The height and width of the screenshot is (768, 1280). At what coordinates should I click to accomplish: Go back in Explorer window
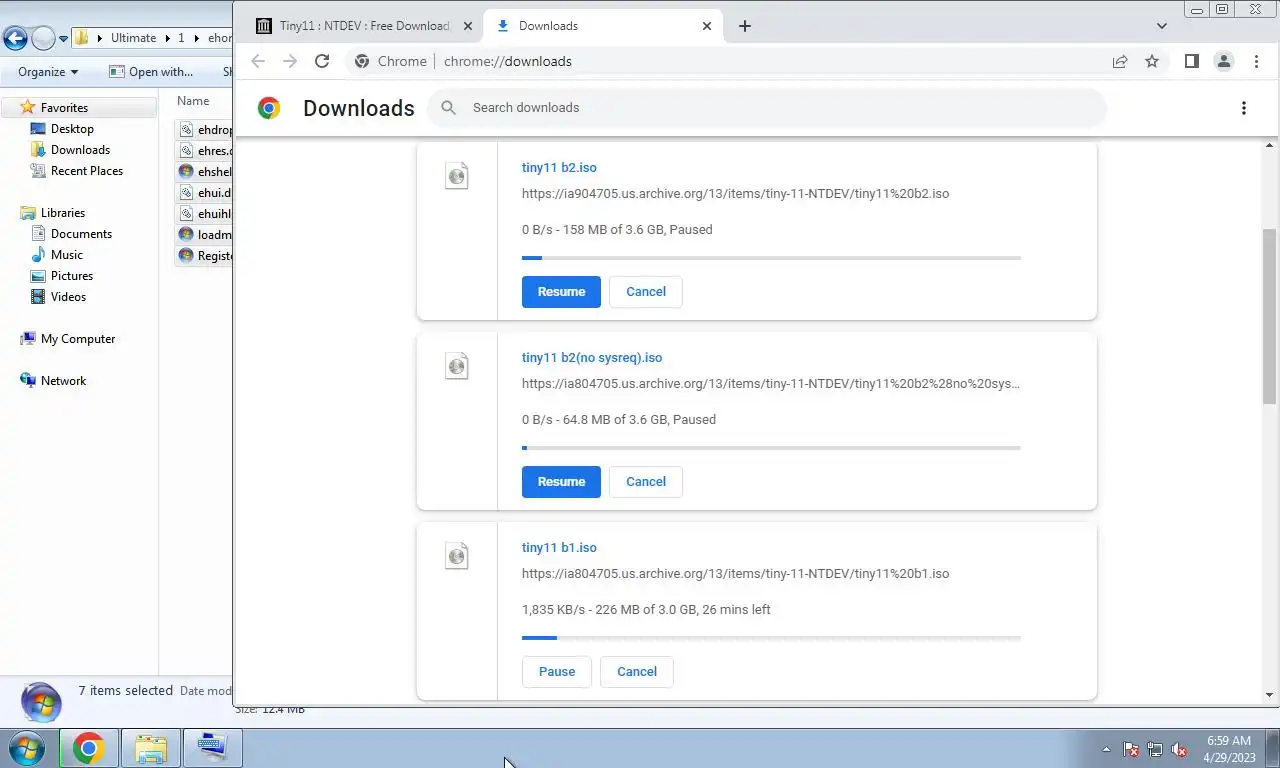pyautogui.click(x=15, y=38)
